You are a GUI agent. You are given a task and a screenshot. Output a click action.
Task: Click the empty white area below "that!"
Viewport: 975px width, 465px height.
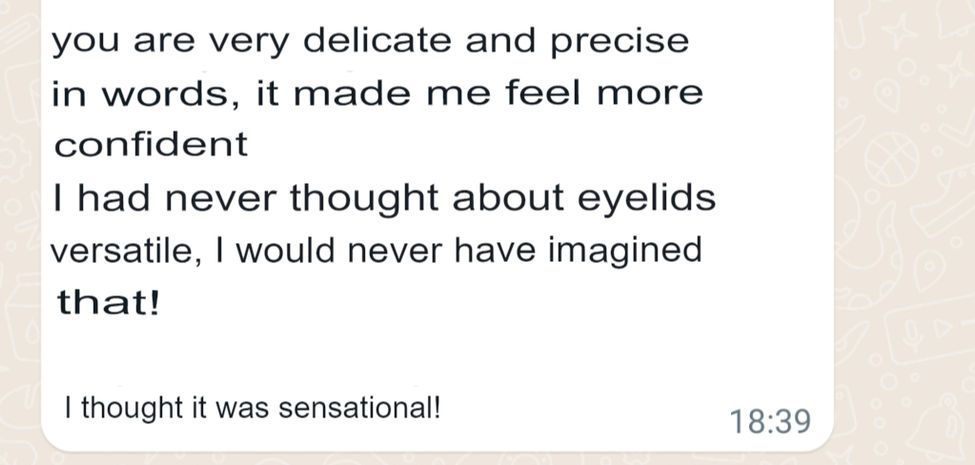click(400, 350)
